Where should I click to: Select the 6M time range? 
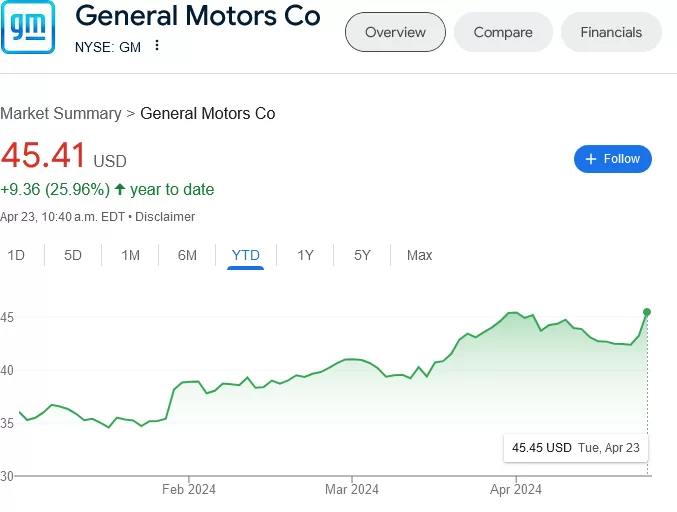pyautogui.click(x=187, y=255)
